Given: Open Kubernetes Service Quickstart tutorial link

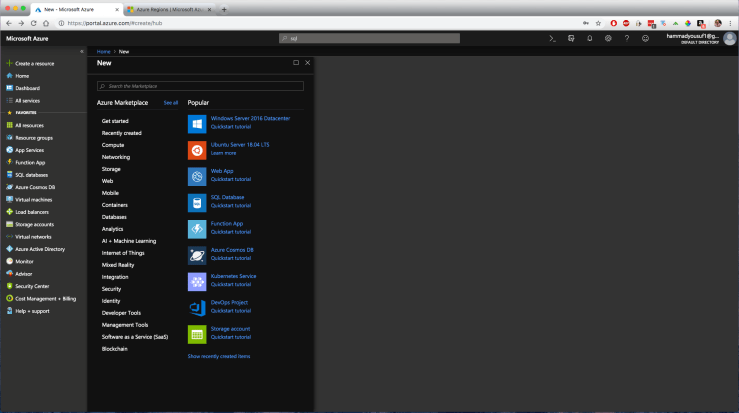Looking at the screenshot, I should click(231, 284).
